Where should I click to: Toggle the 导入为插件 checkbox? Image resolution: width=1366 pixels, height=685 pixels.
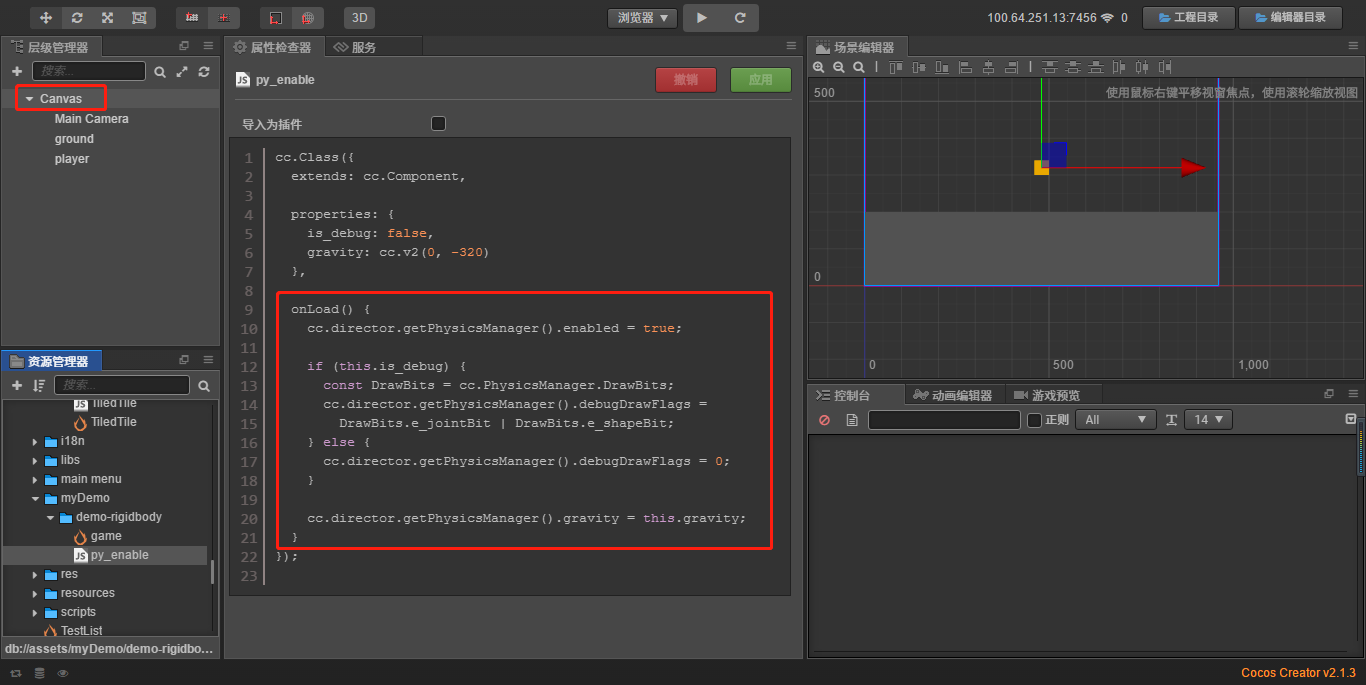click(438, 124)
